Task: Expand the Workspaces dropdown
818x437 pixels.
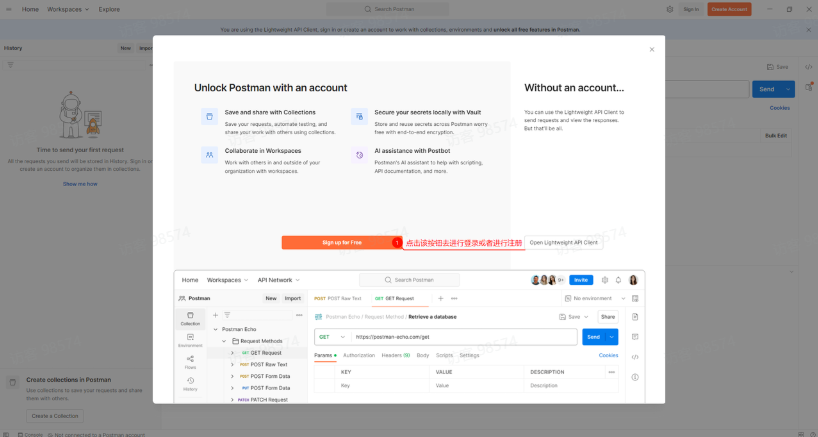Action: point(68,9)
